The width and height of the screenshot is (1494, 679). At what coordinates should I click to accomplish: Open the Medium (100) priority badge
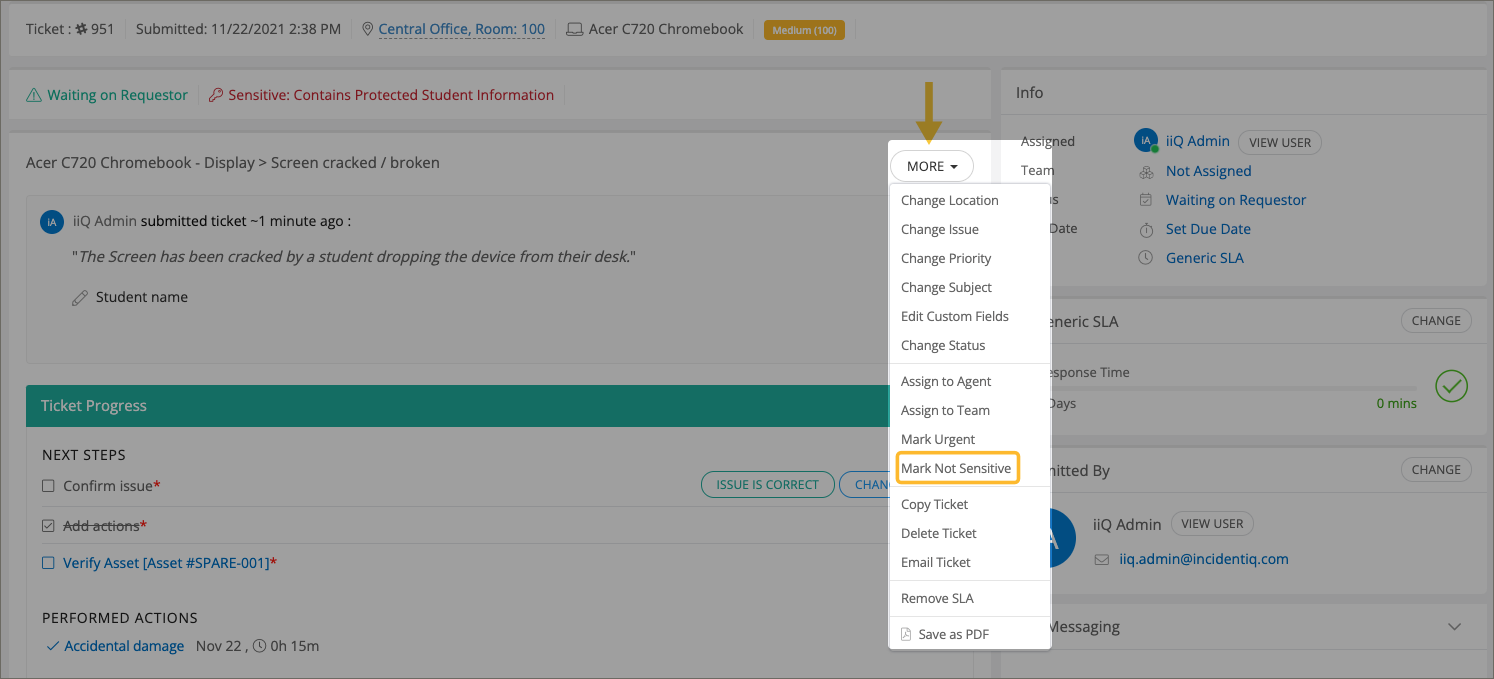804,30
